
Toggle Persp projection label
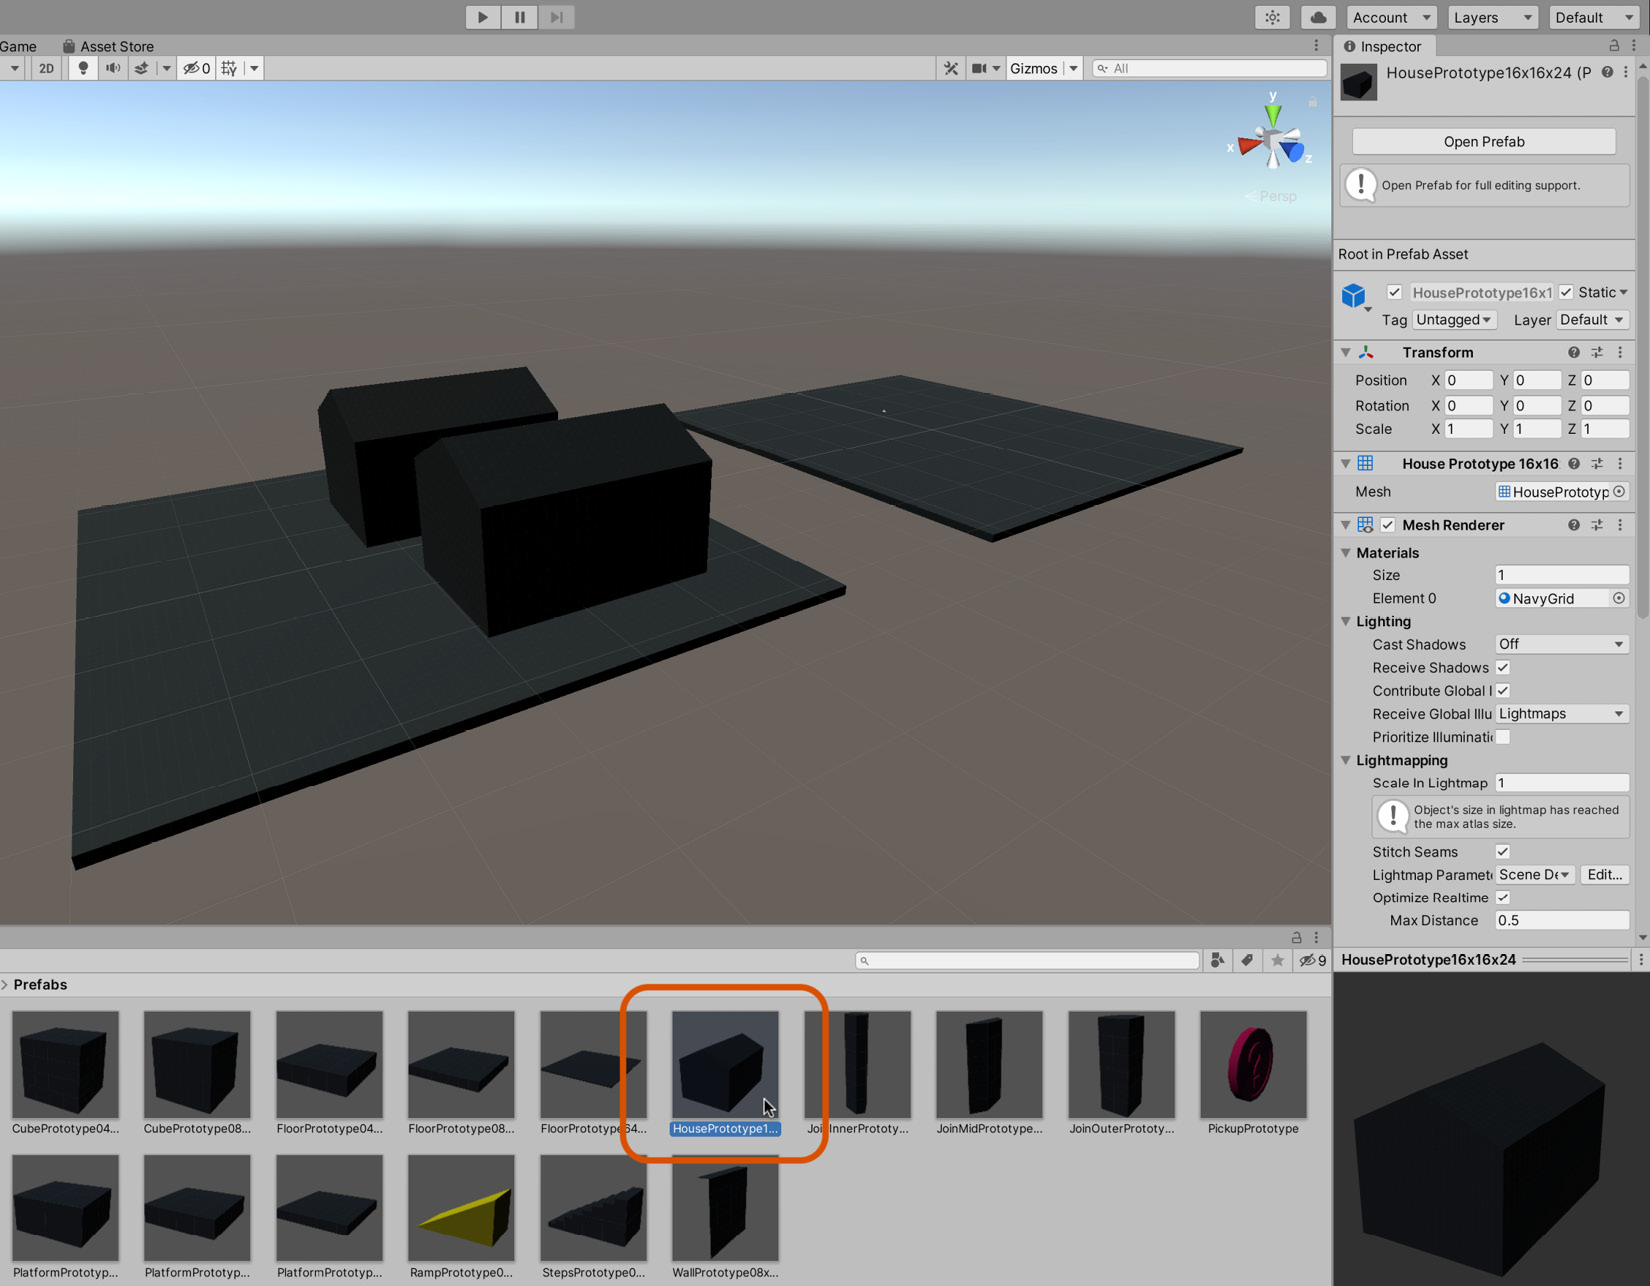pyautogui.click(x=1271, y=196)
